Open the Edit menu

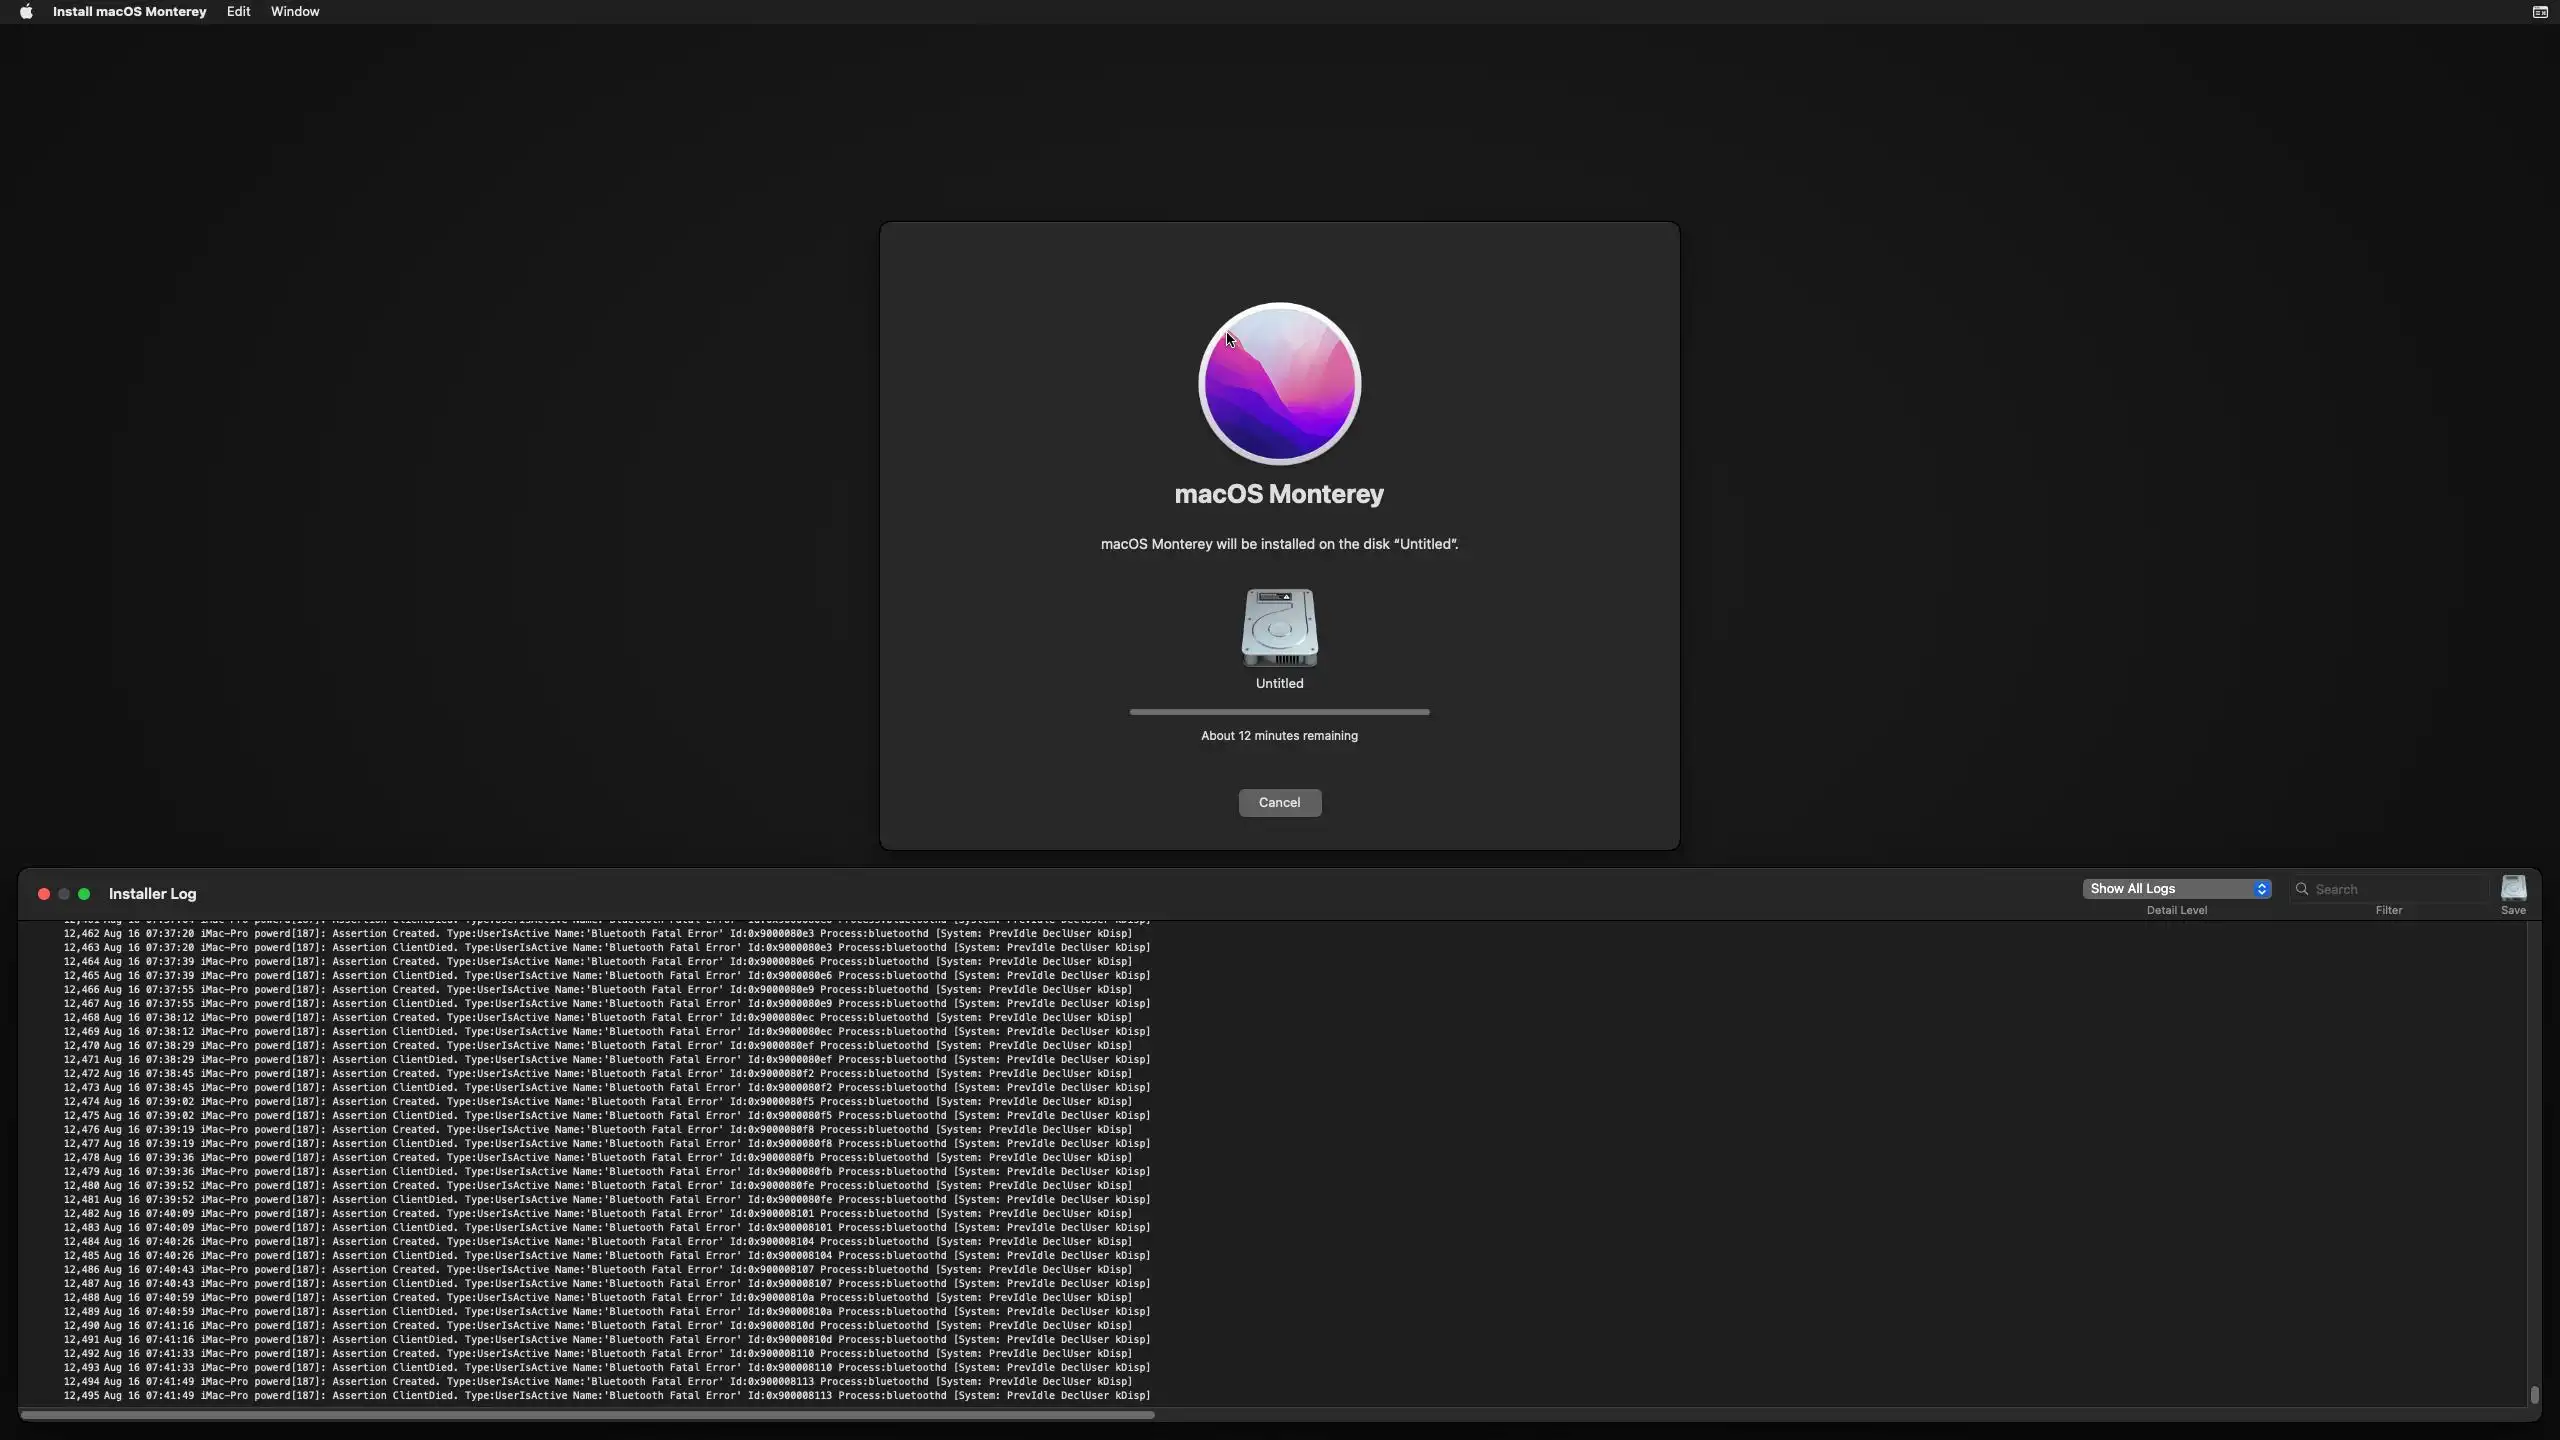[x=238, y=12]
